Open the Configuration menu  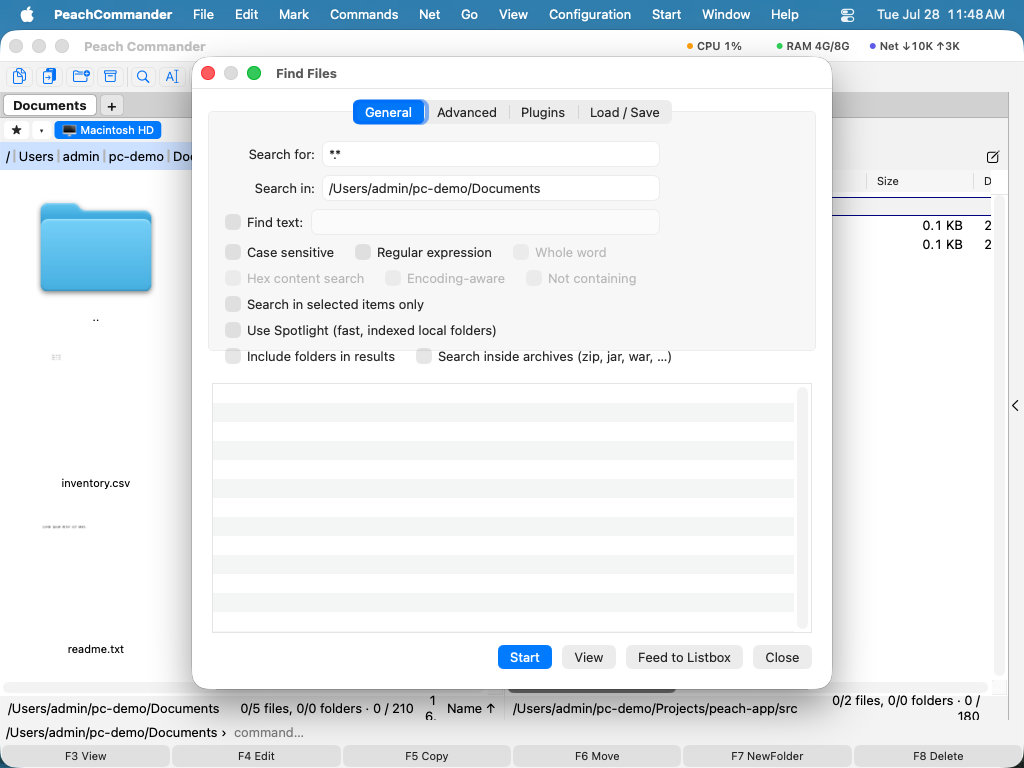(590, 14)
